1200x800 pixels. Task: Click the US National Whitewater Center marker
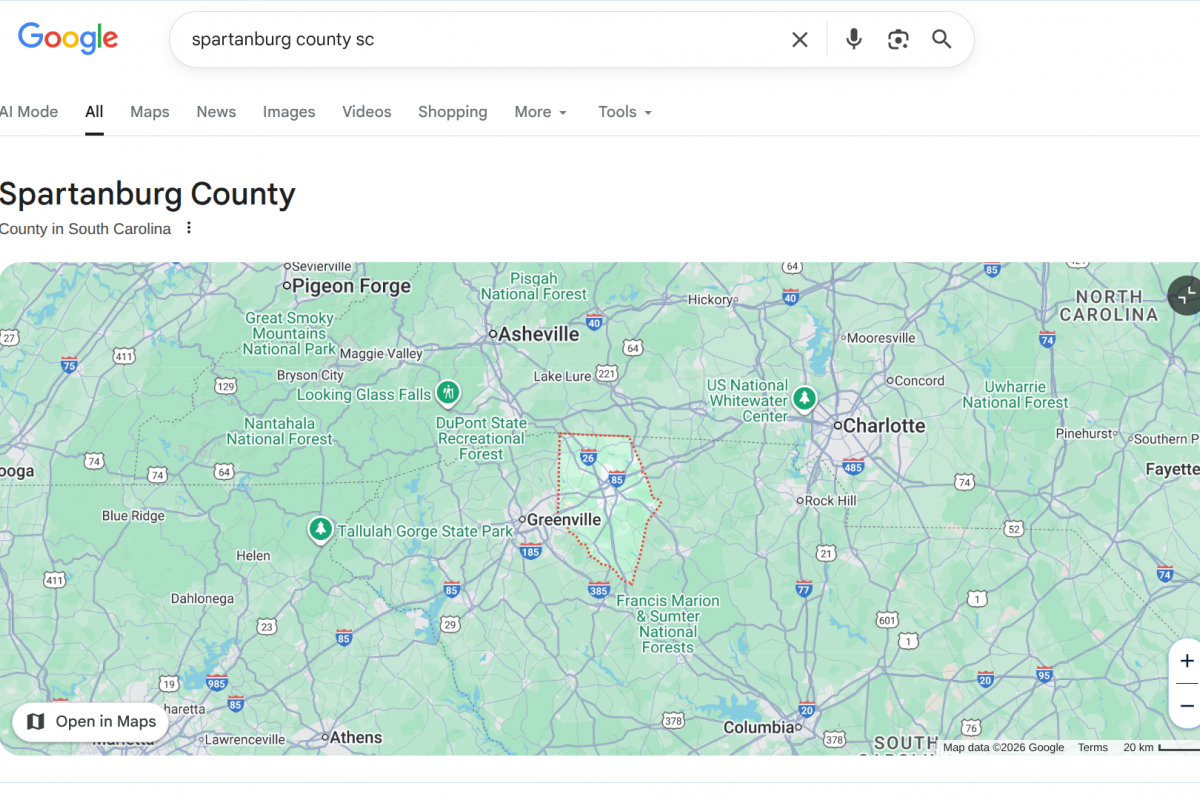pos(804,399)
